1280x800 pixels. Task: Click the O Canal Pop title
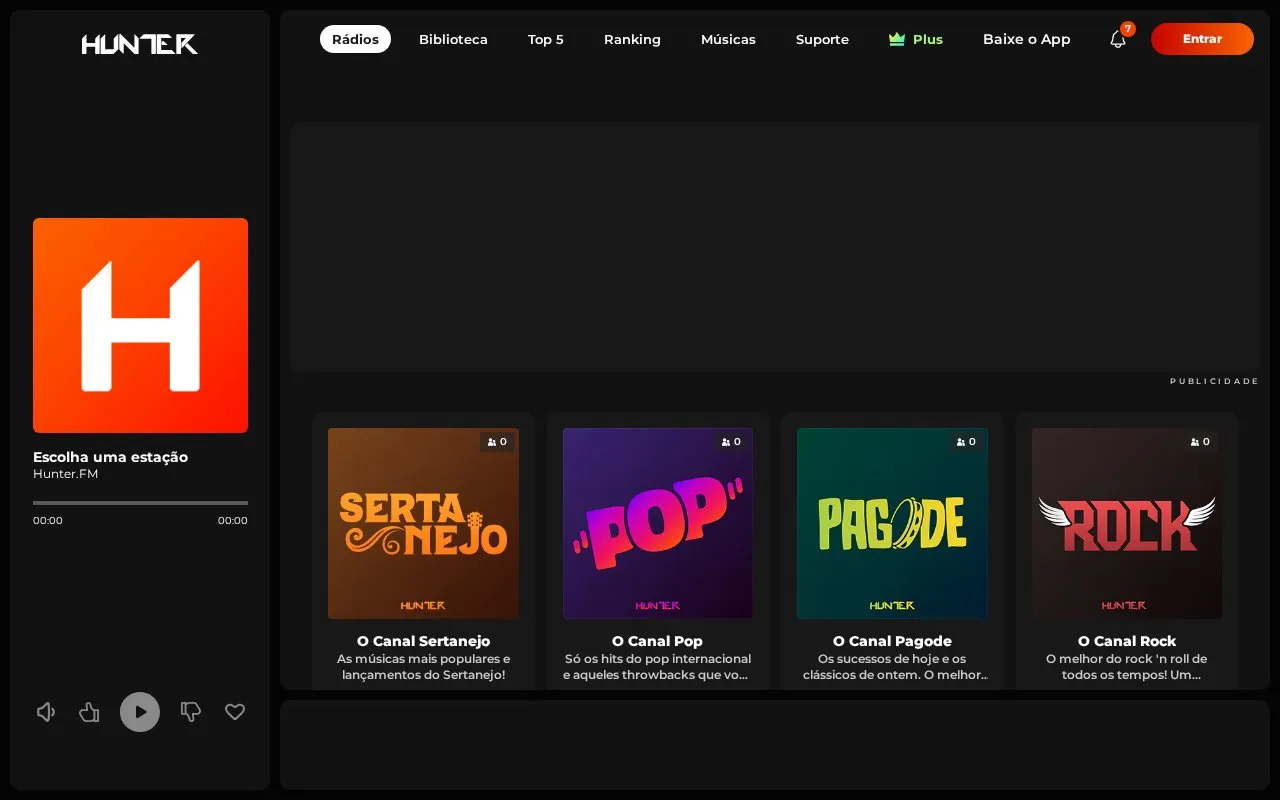pyautogui.click(x=658, y=641)
